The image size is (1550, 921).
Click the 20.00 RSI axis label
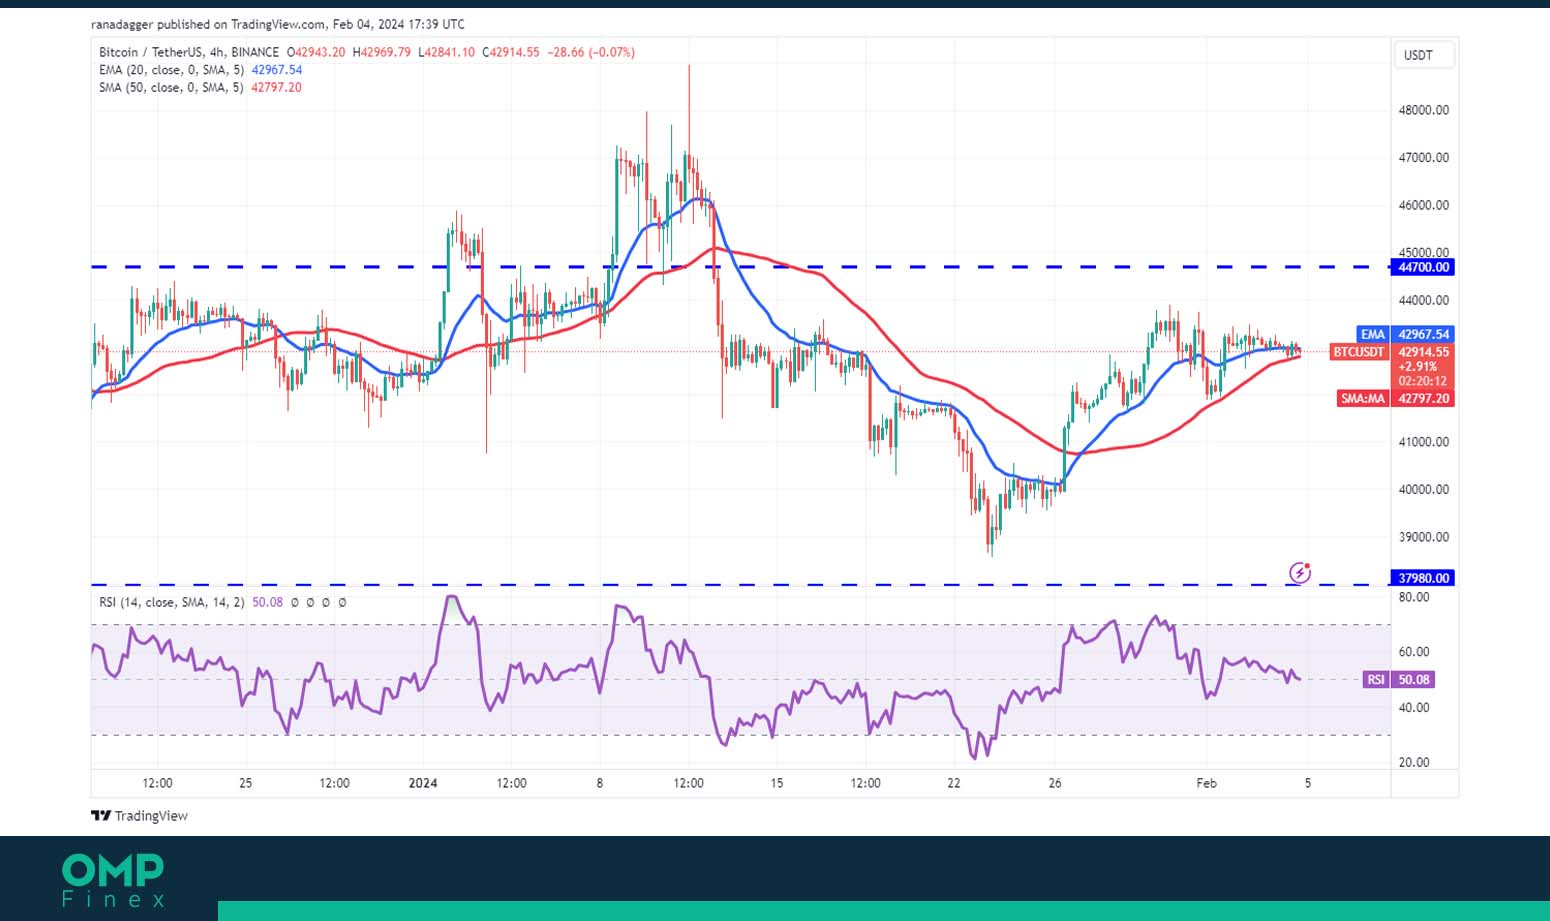[1414, 762]
